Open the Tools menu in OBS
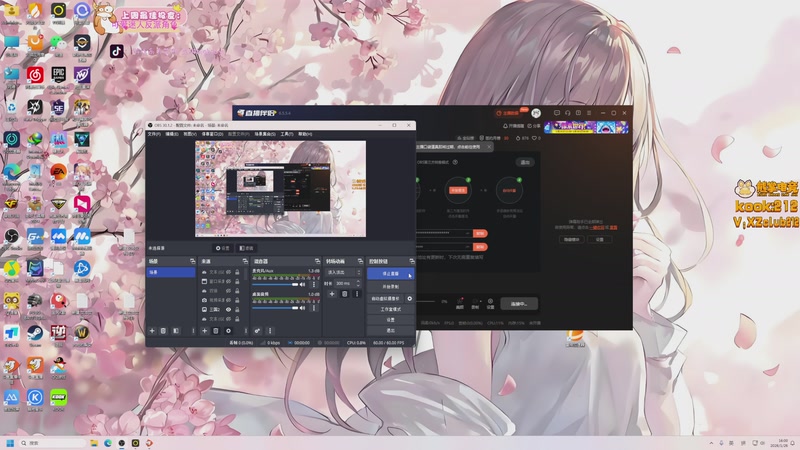800x450 pixels. [287, 134]
